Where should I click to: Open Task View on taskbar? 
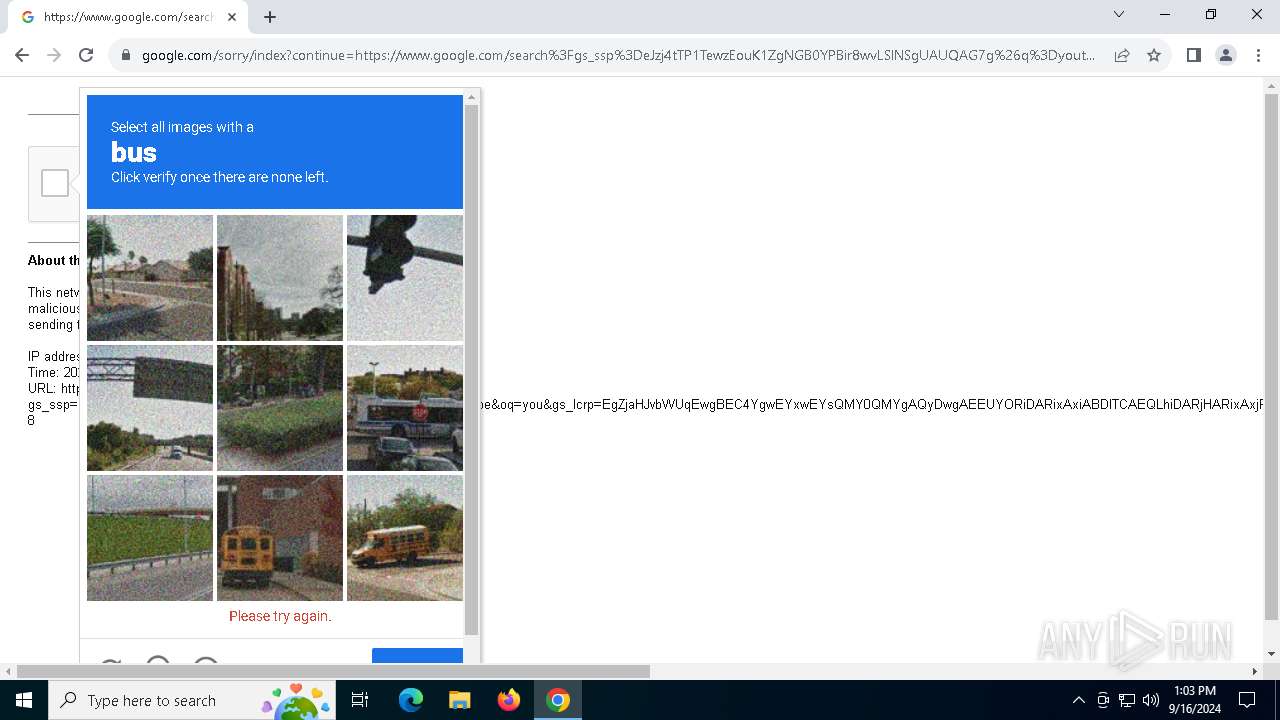pos(360,700)
